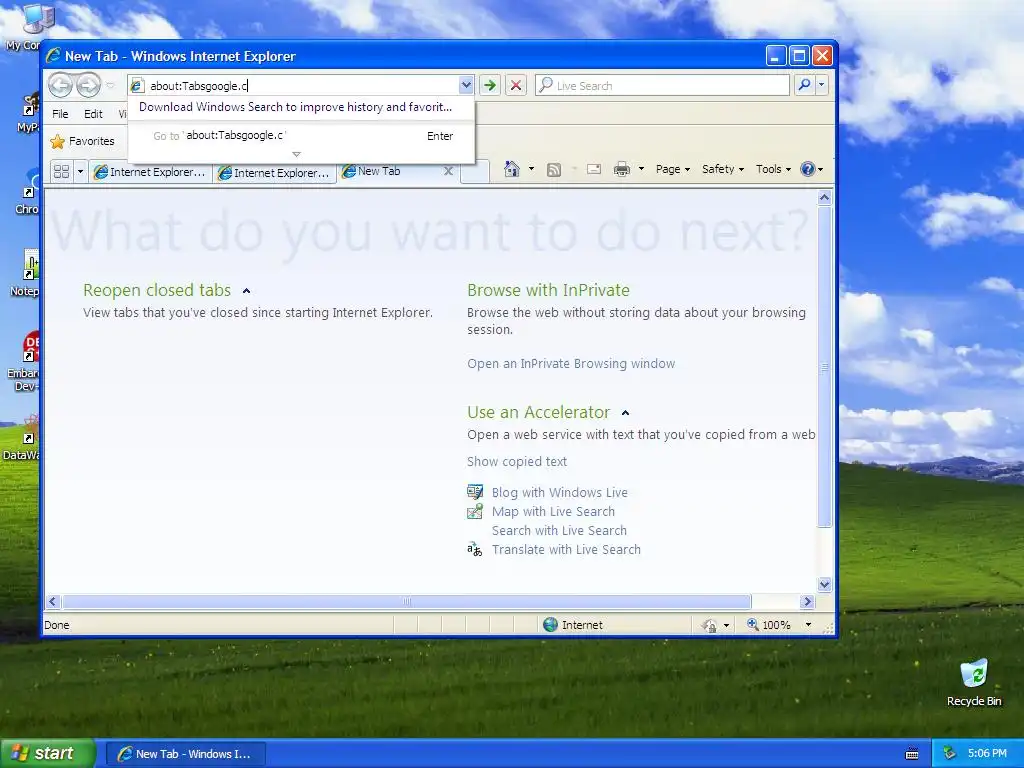The height and width of the screenshot is (768, 1024).
Task: Click vertical scrollbar up arrow
Action: click(824, 197)
